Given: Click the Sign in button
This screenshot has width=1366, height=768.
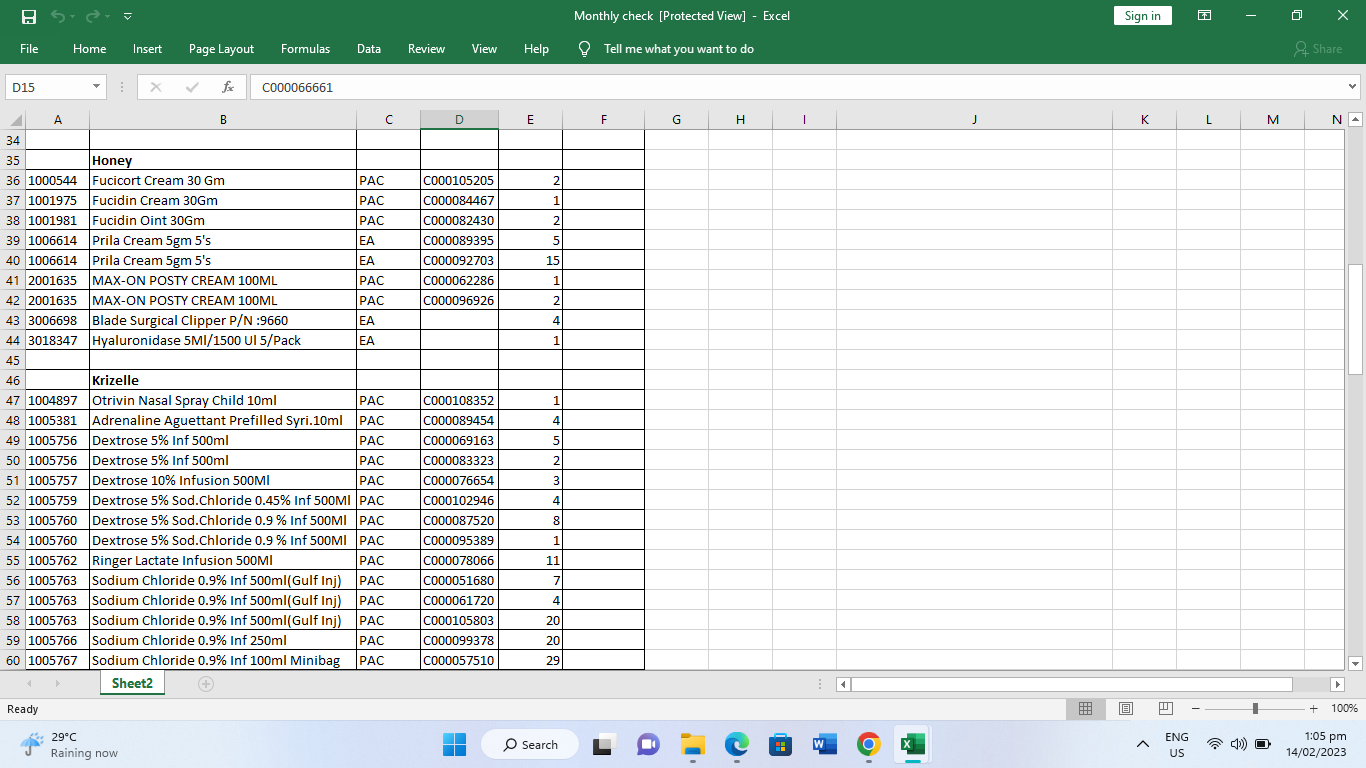Looking at the screenshot, I should pyautogui.click(x=1143, y=16).
